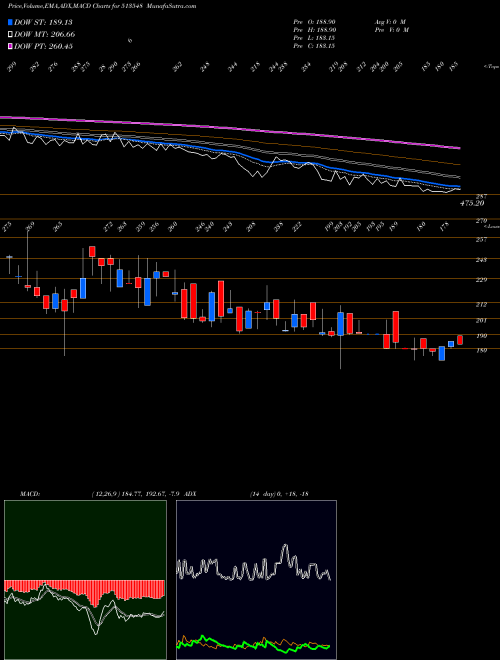This screenshot has height=660, width=500.
Task: Click the MACD (12,26,9) values text
Action: [x=136, y=494]
